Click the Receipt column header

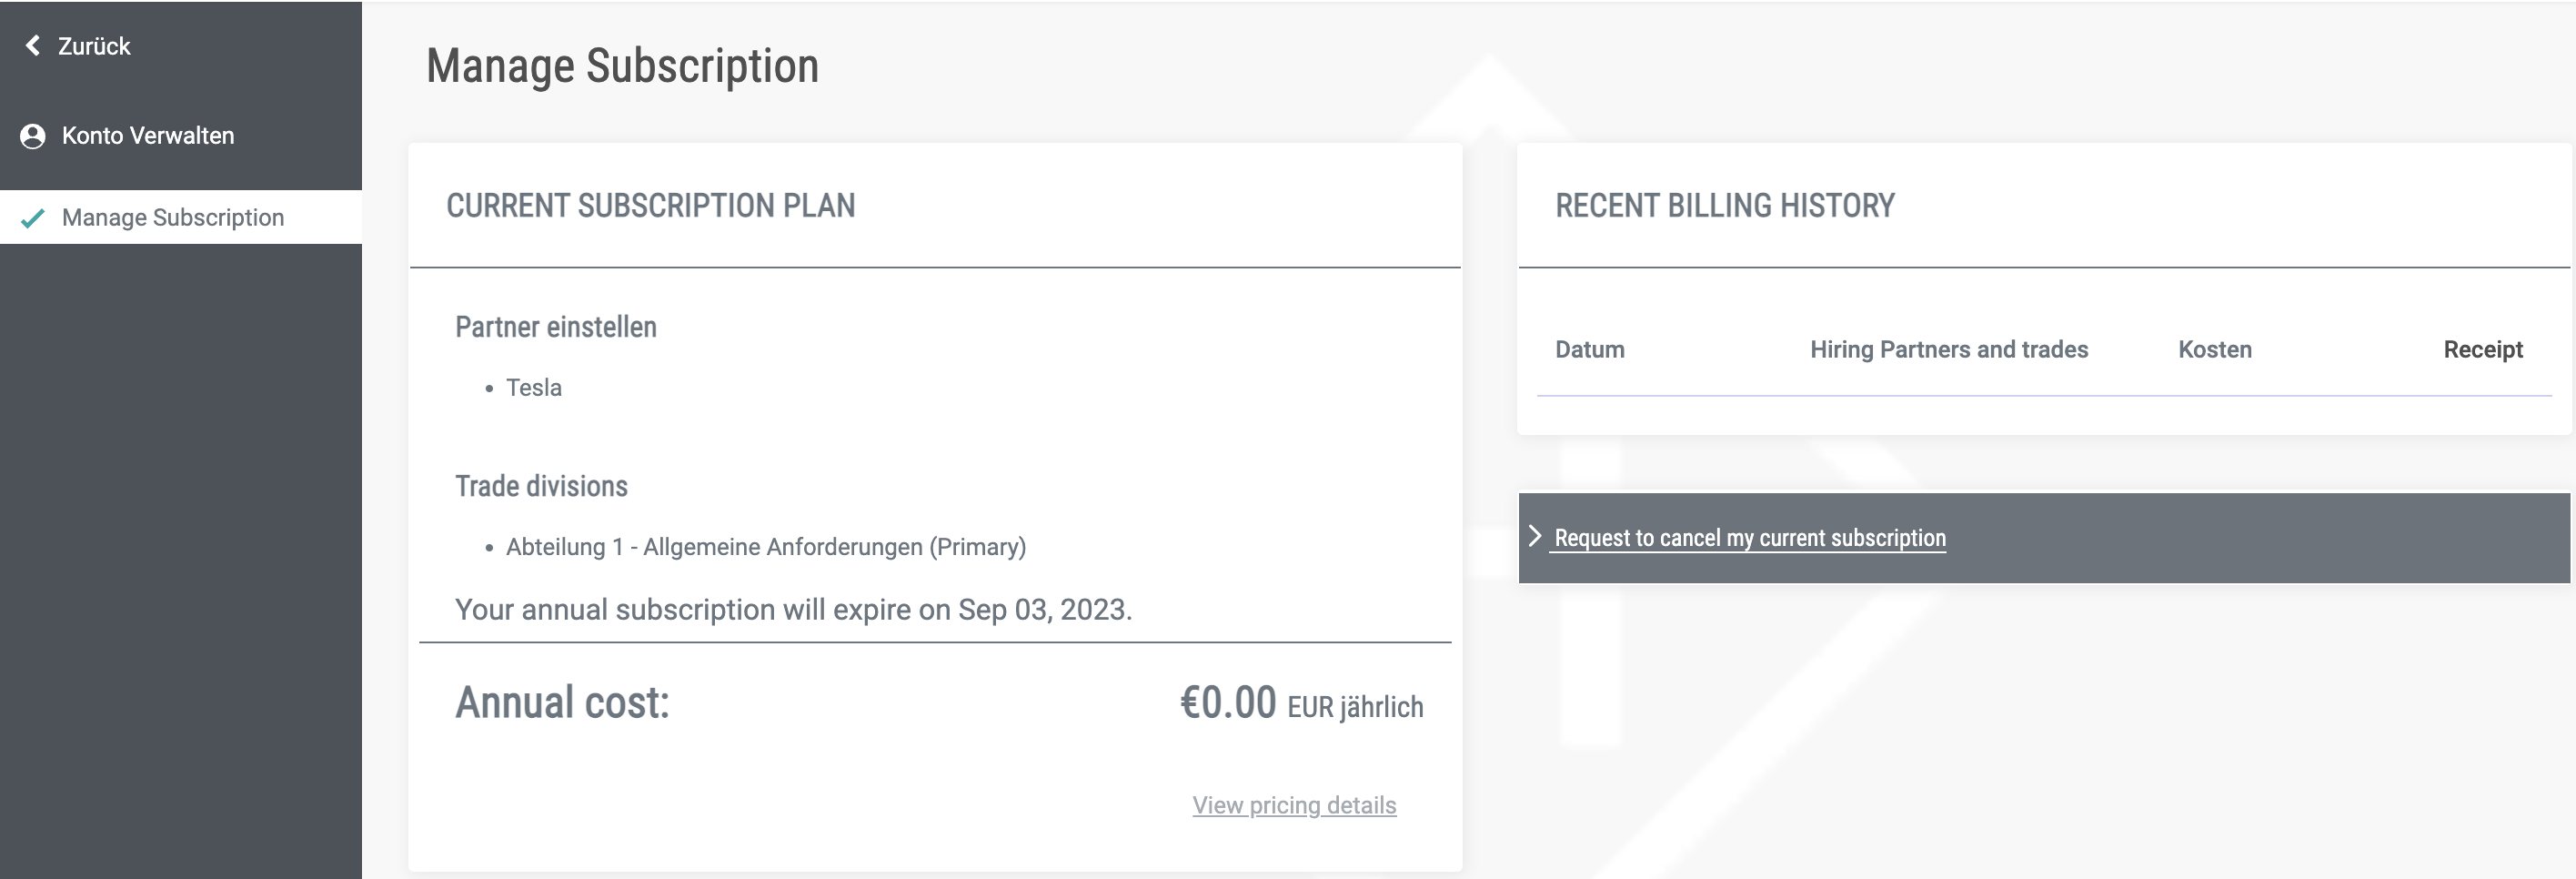2482,349
